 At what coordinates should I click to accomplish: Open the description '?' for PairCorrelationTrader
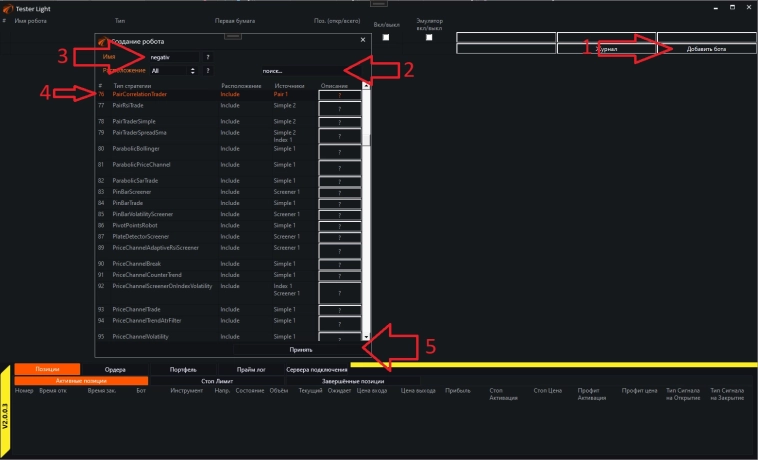click(339, 97)
